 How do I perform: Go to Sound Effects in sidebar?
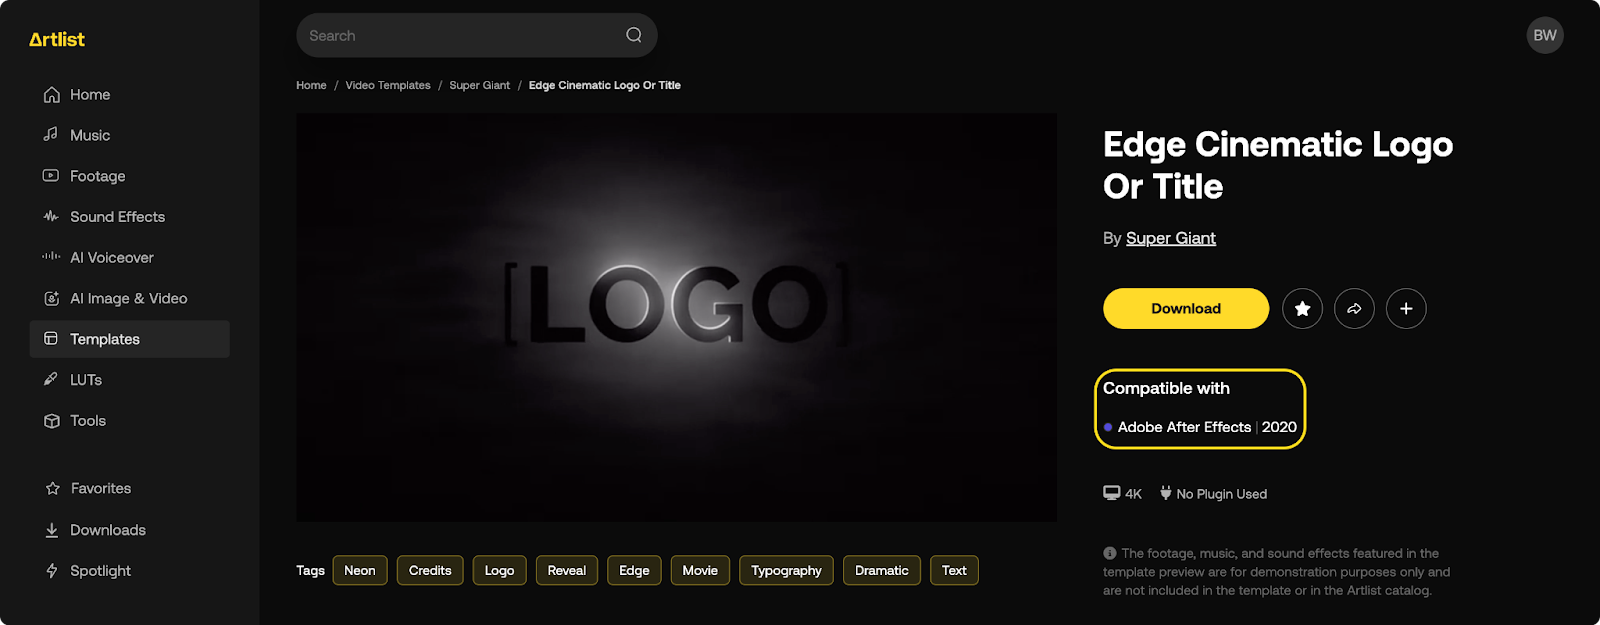(x=117, y=217)
